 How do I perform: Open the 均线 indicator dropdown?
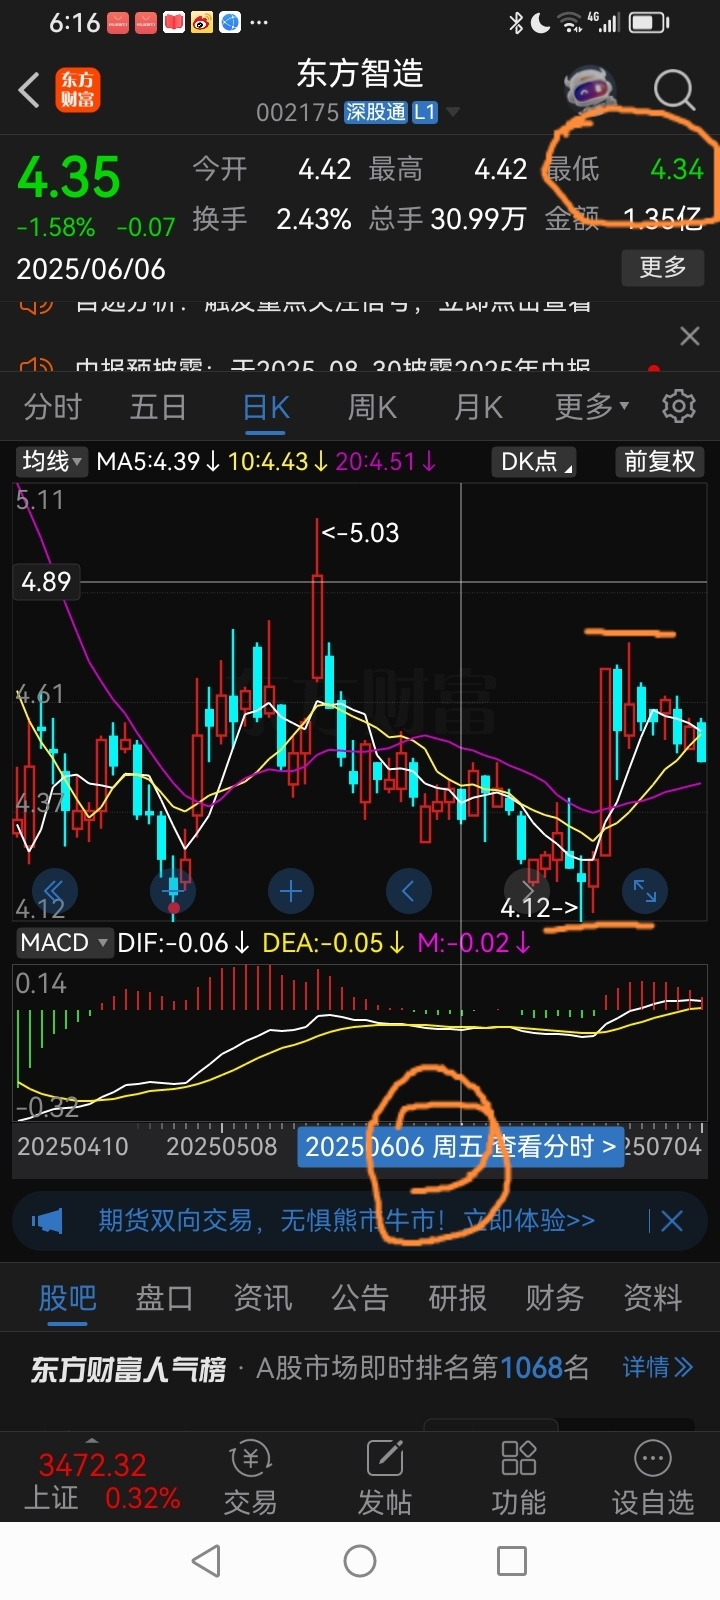pos(52,461)
